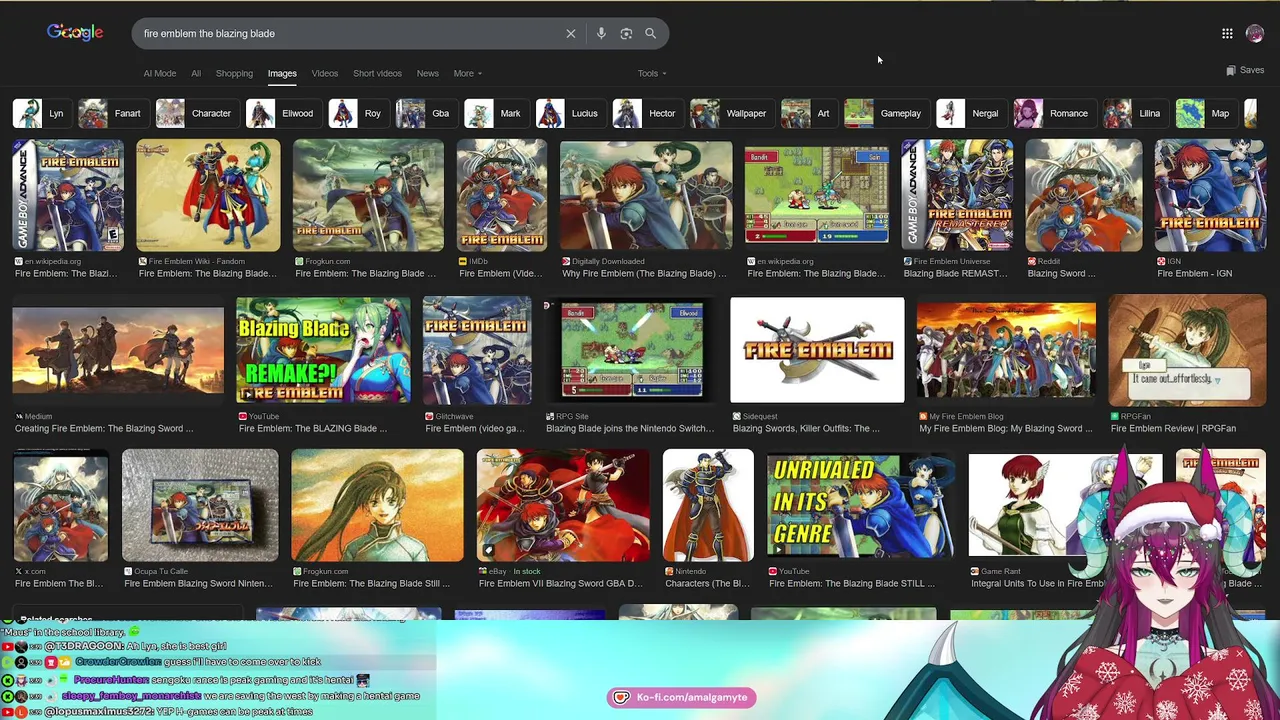Open the Fire Emblem Wiki Fandom image
The height and width of the screenshot is (720, 1280).
(x=208, y=195)
